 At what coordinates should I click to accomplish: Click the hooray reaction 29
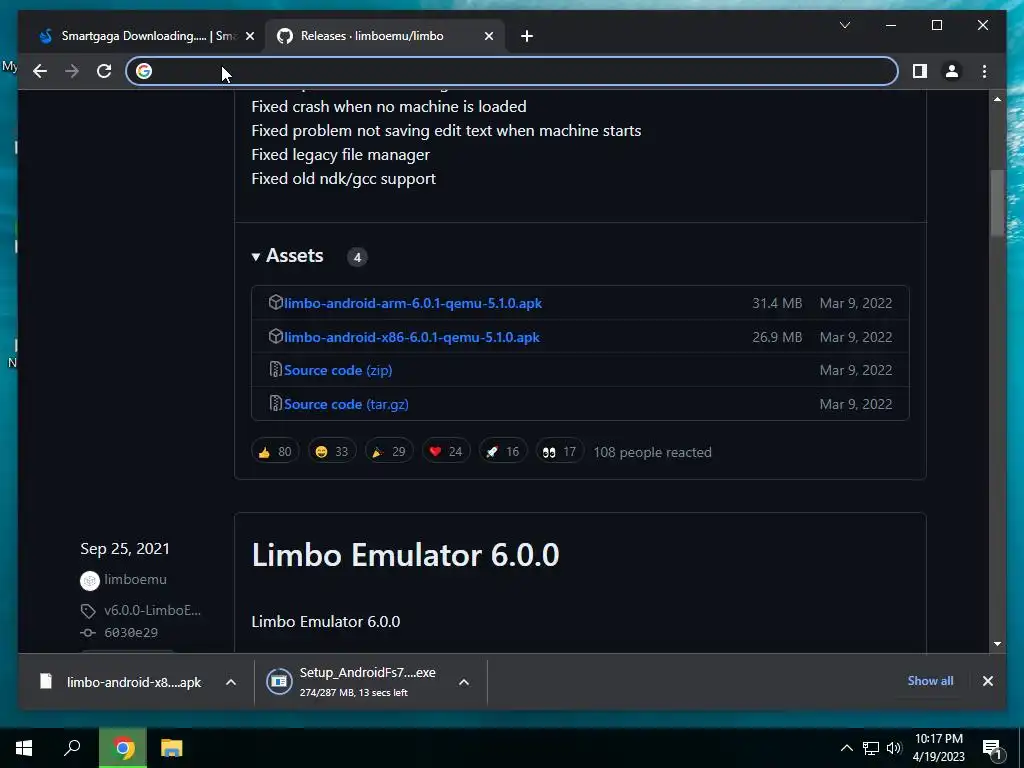389,451
